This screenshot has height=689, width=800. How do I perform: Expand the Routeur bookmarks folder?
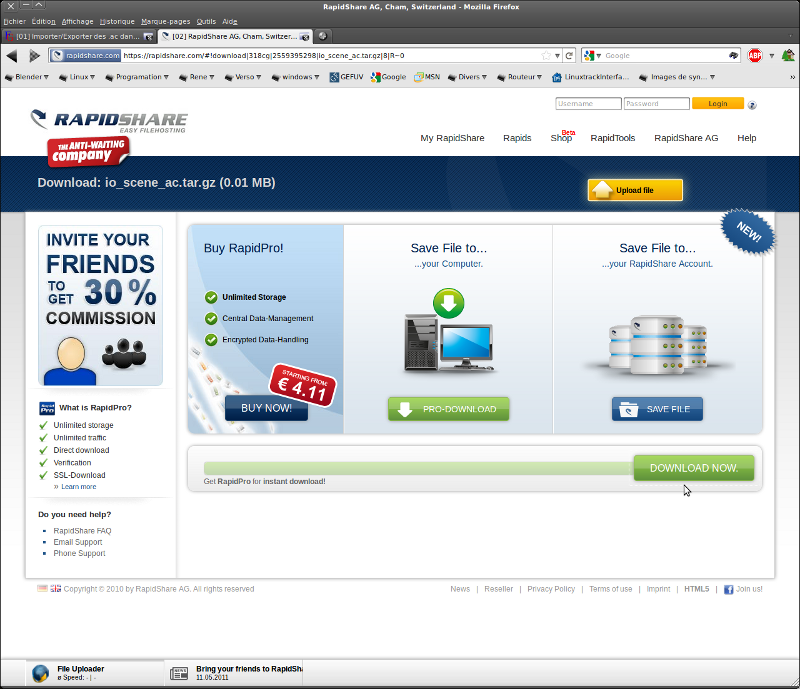[519, 77]
